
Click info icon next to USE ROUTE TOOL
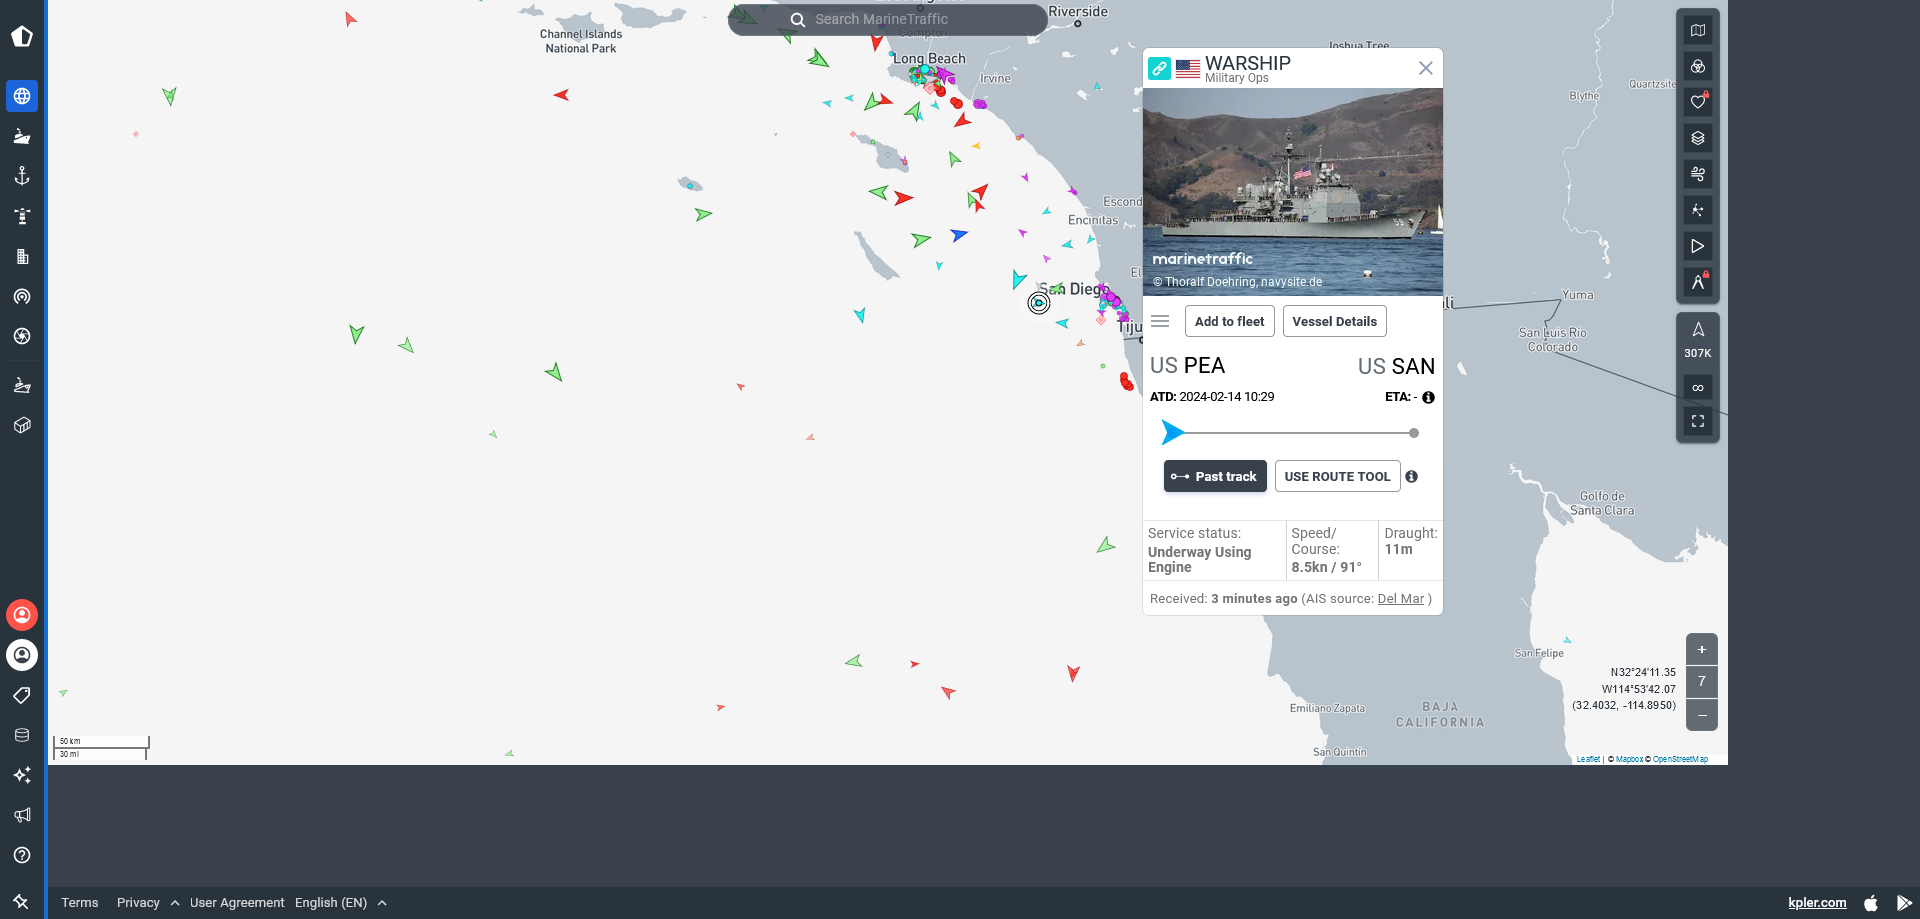click(1411, 476)
